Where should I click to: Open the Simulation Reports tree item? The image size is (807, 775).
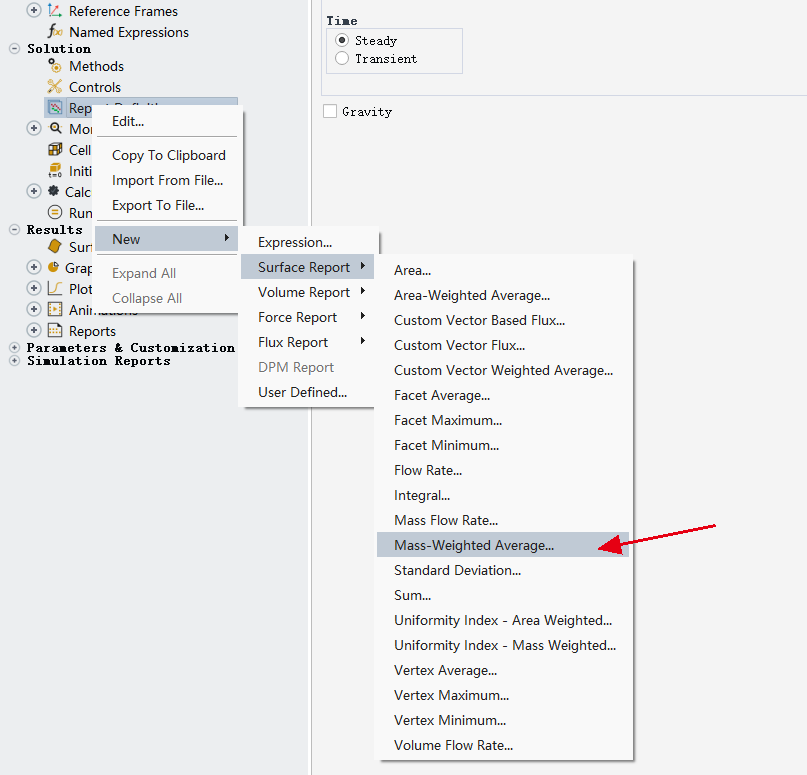pyautogui.click(x=98, y=361)
